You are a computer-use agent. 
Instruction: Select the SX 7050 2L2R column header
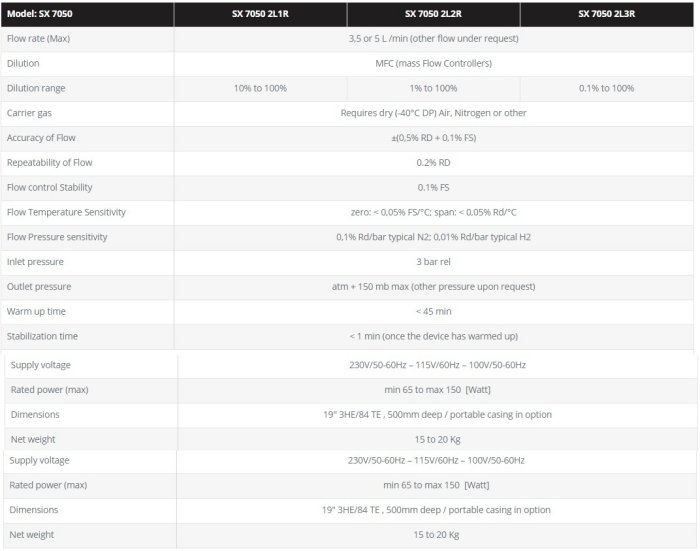[433, 14]
